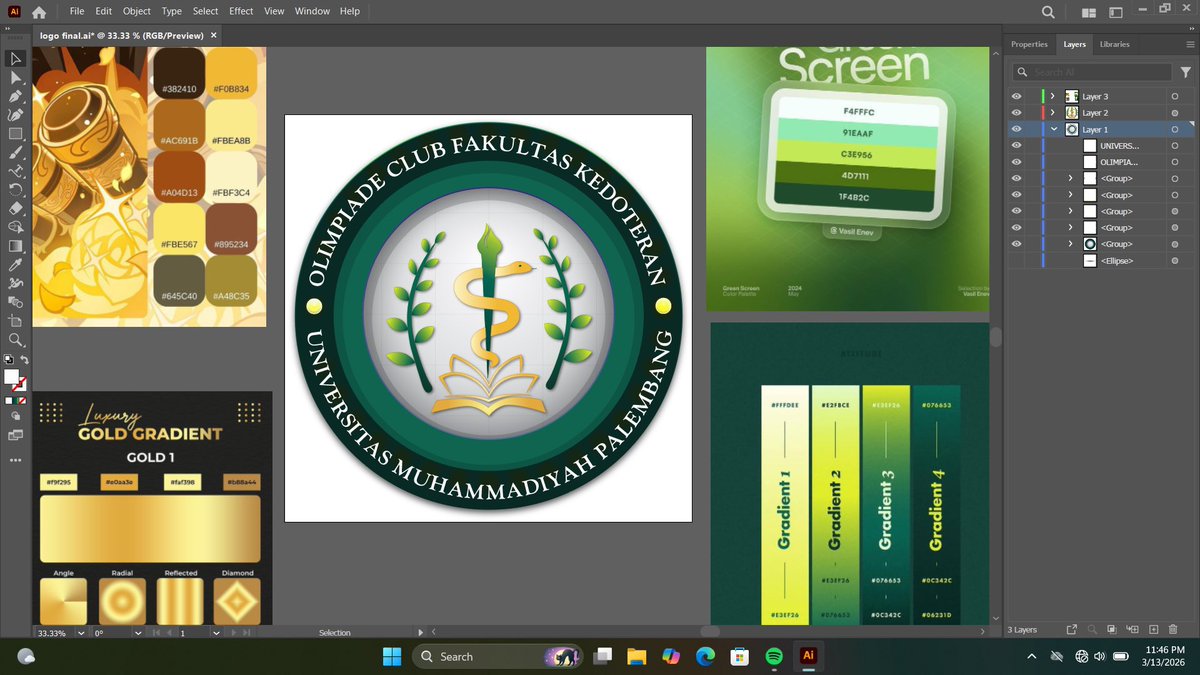Viewport: 1200px width, 675px height.
Task: Open the 33.33% zoom level dropdown
Action: 79,633
